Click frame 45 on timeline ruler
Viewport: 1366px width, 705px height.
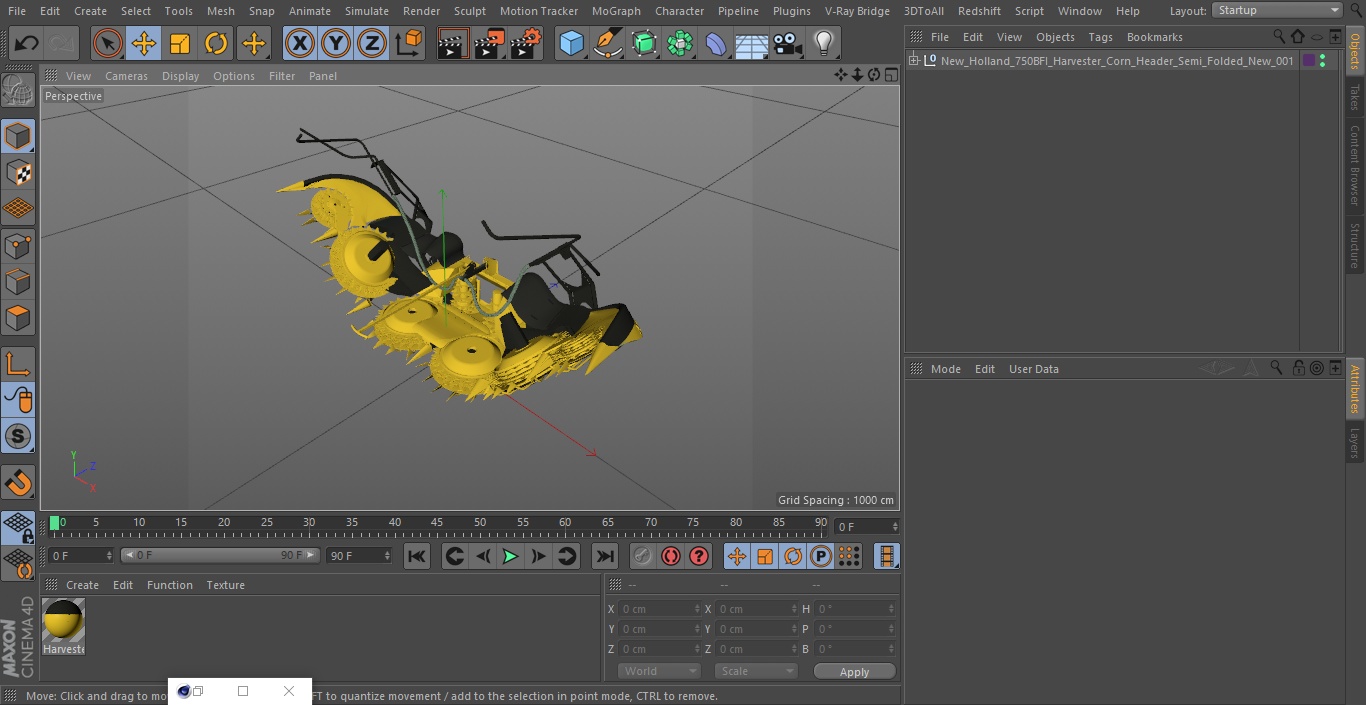(437, 522)
